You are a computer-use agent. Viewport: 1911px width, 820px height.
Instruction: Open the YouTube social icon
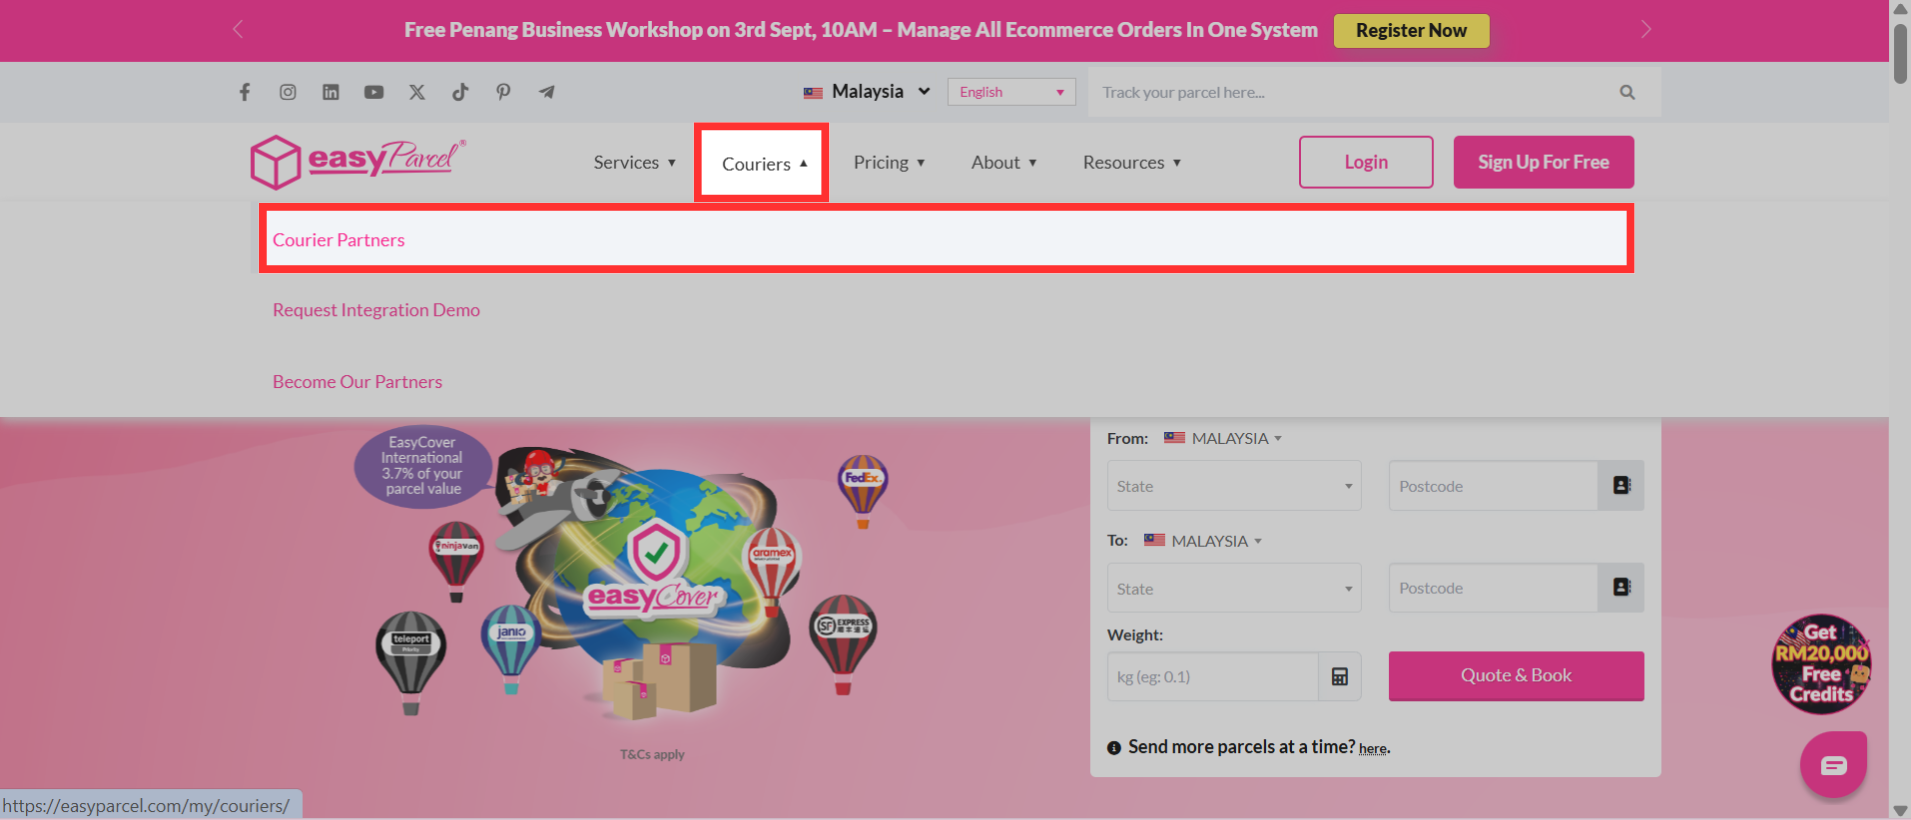click(x=374, y=92)
